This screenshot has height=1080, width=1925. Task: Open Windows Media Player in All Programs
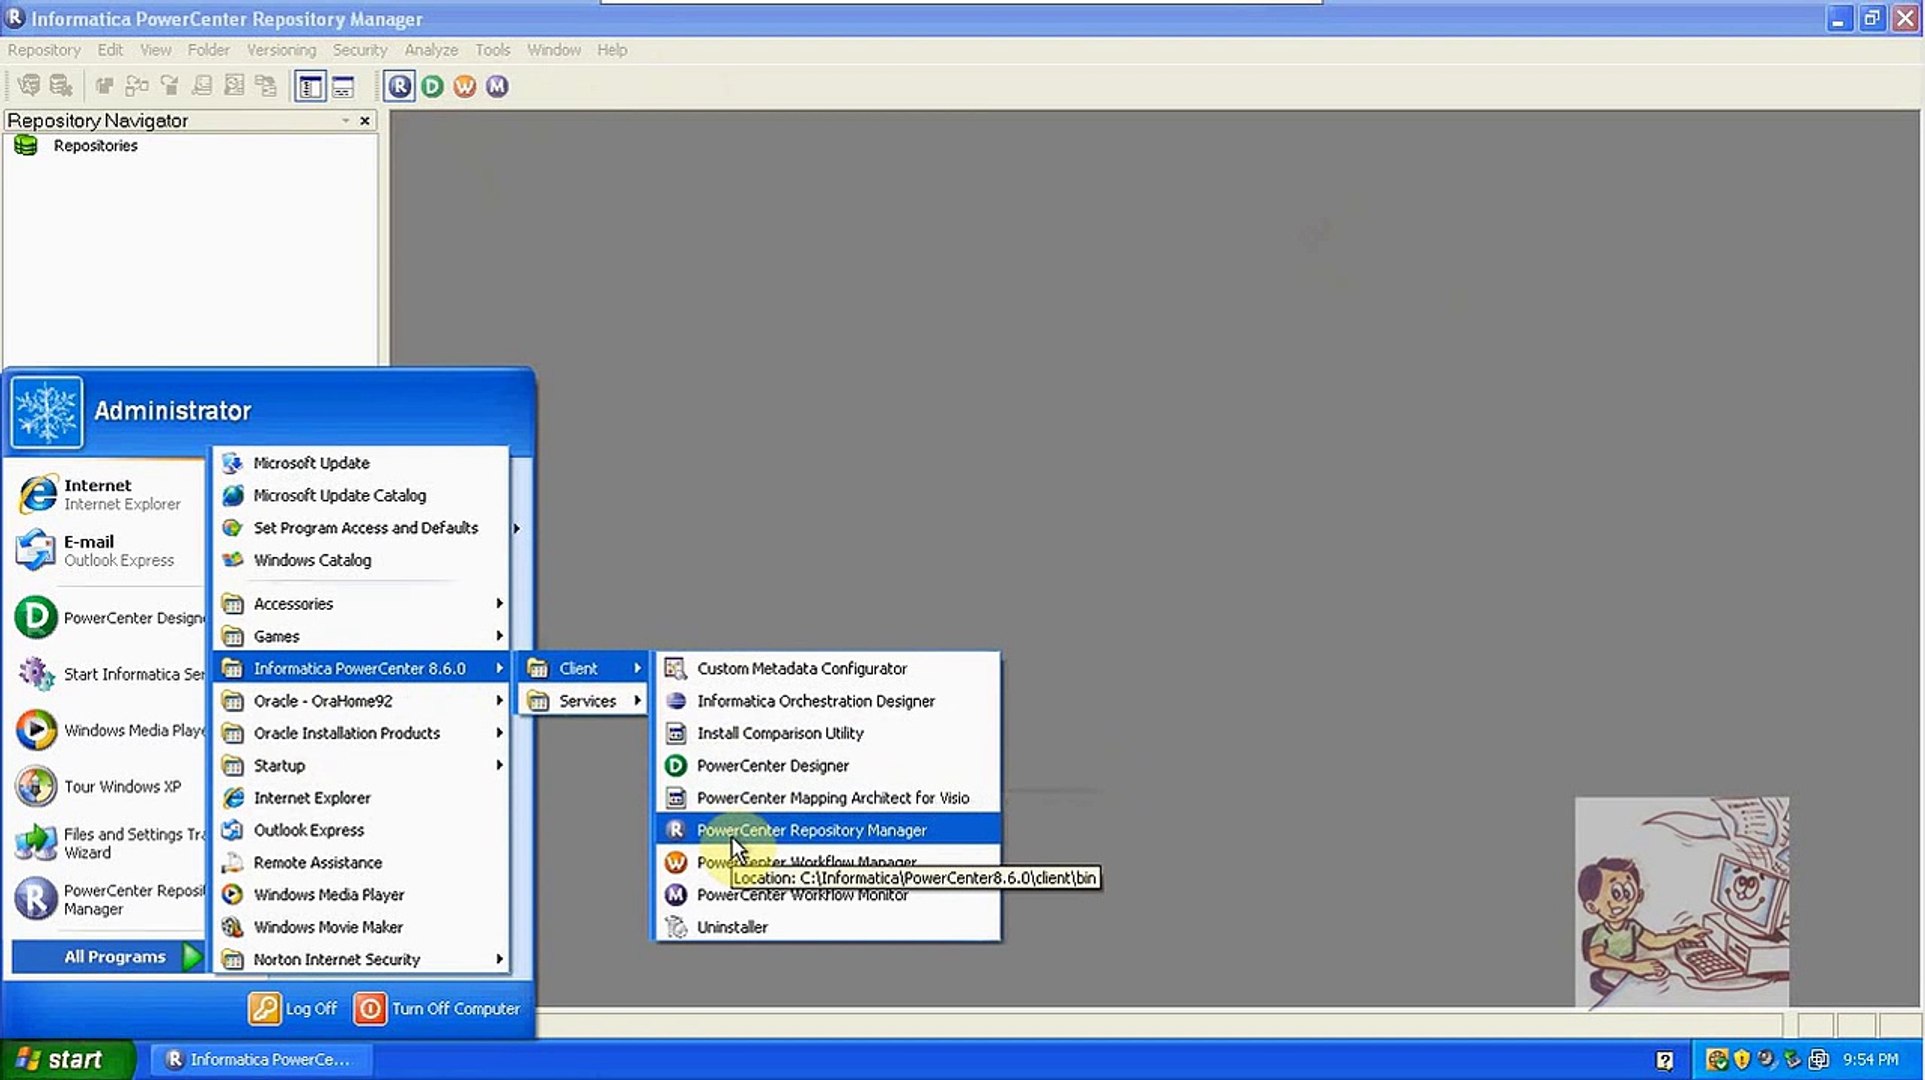[361, 895]
